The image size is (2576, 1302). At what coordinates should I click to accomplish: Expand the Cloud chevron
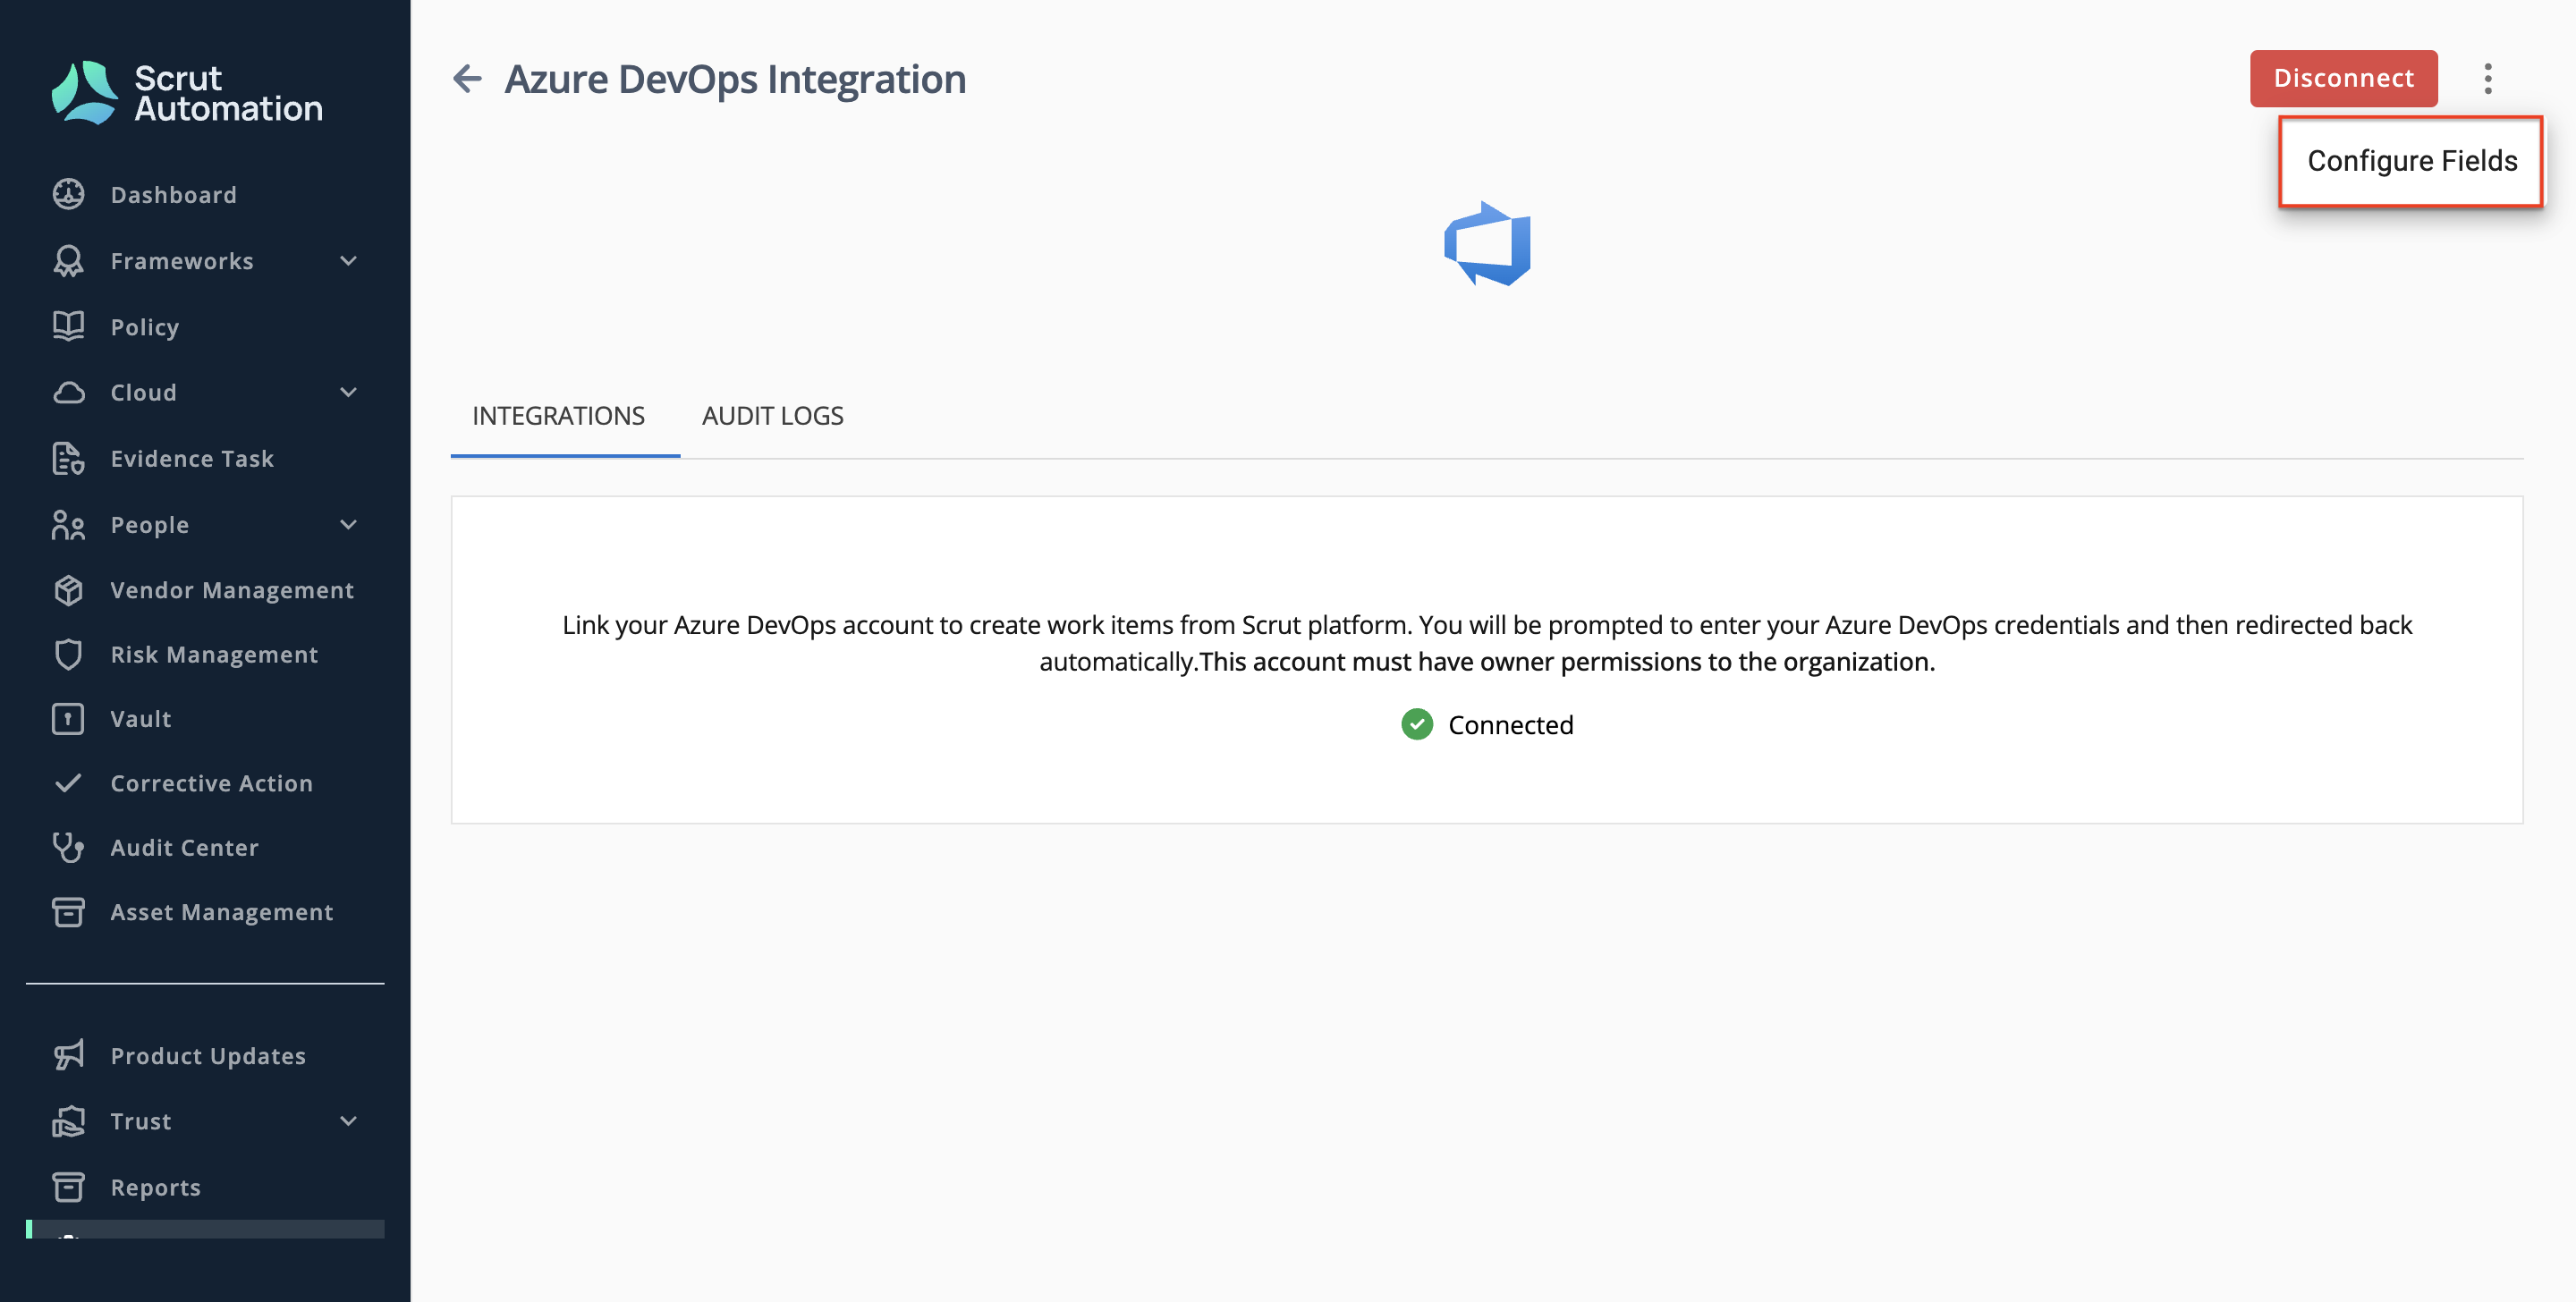348,392
